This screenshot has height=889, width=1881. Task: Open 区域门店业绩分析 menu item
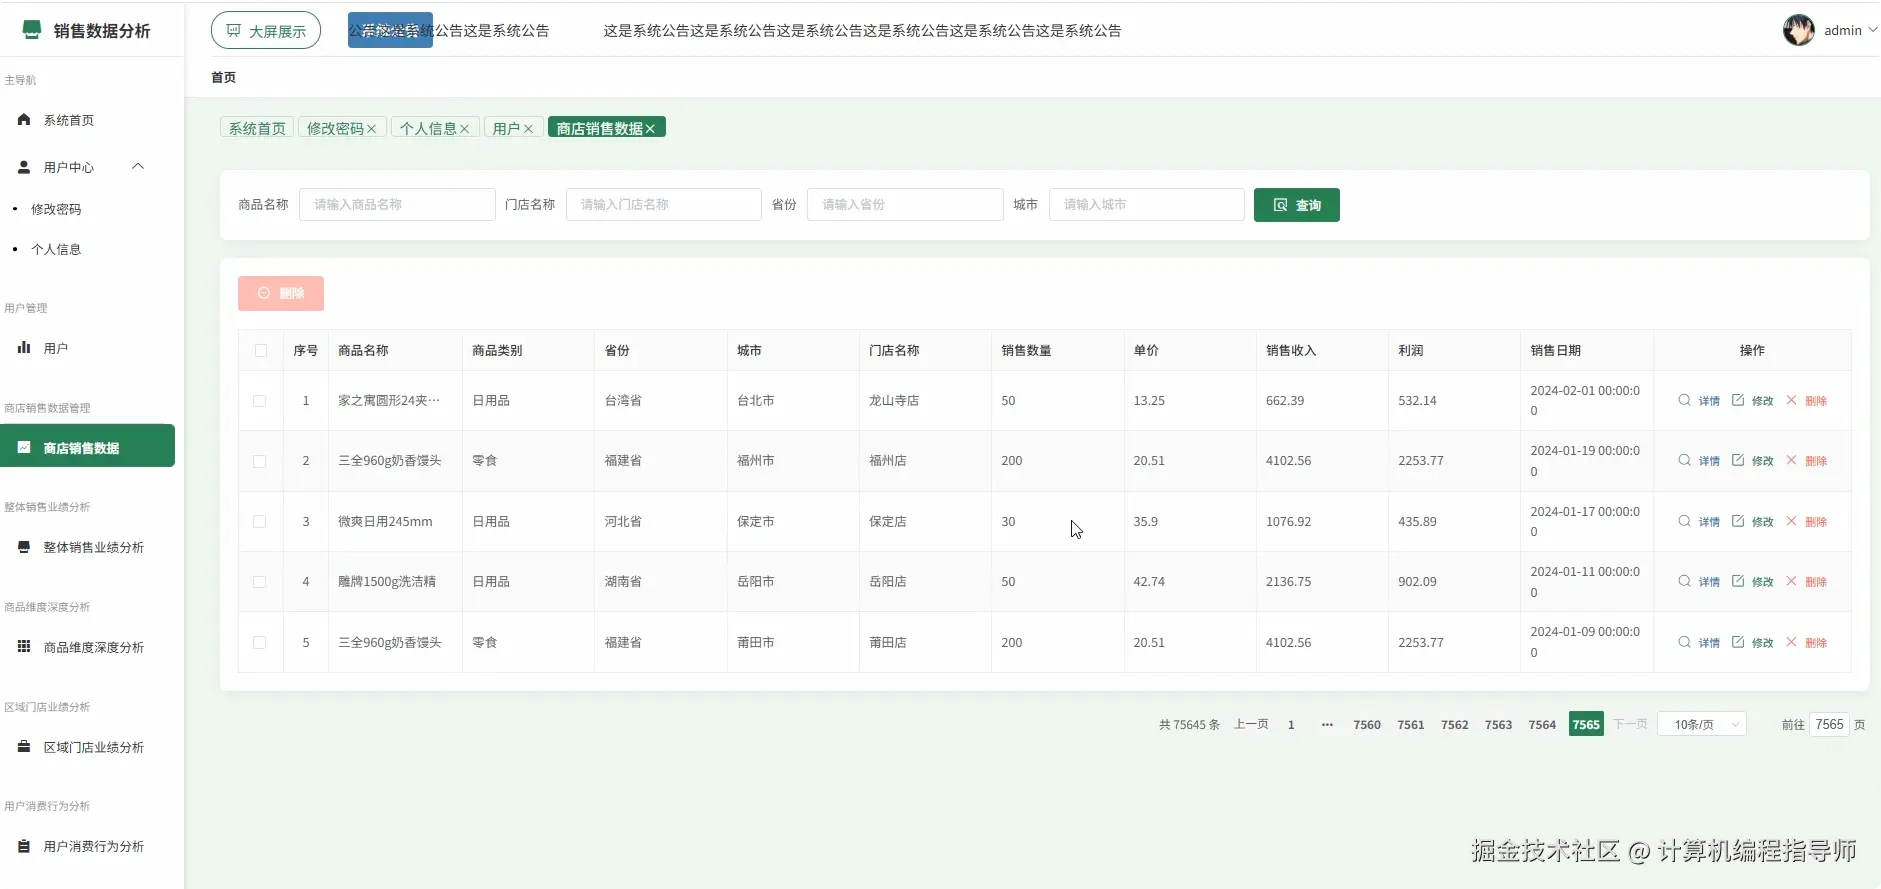[x=92, y=747]
